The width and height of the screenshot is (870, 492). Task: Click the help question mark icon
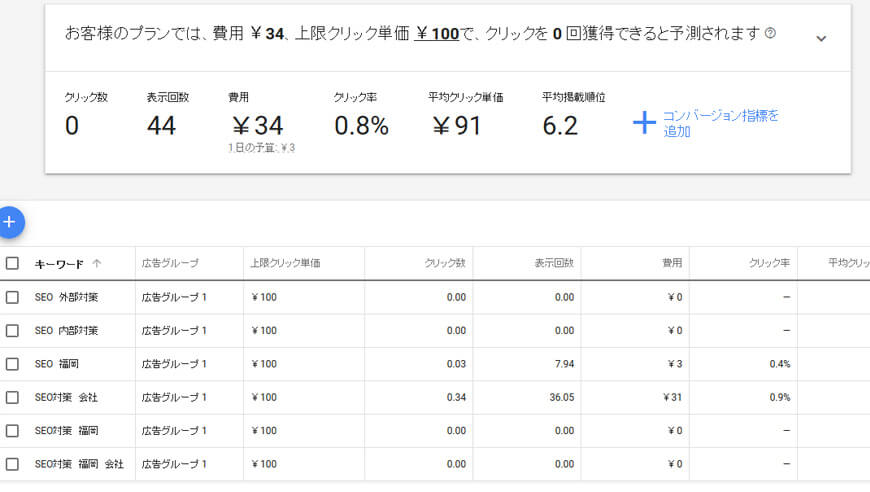(x=770, y=34)
